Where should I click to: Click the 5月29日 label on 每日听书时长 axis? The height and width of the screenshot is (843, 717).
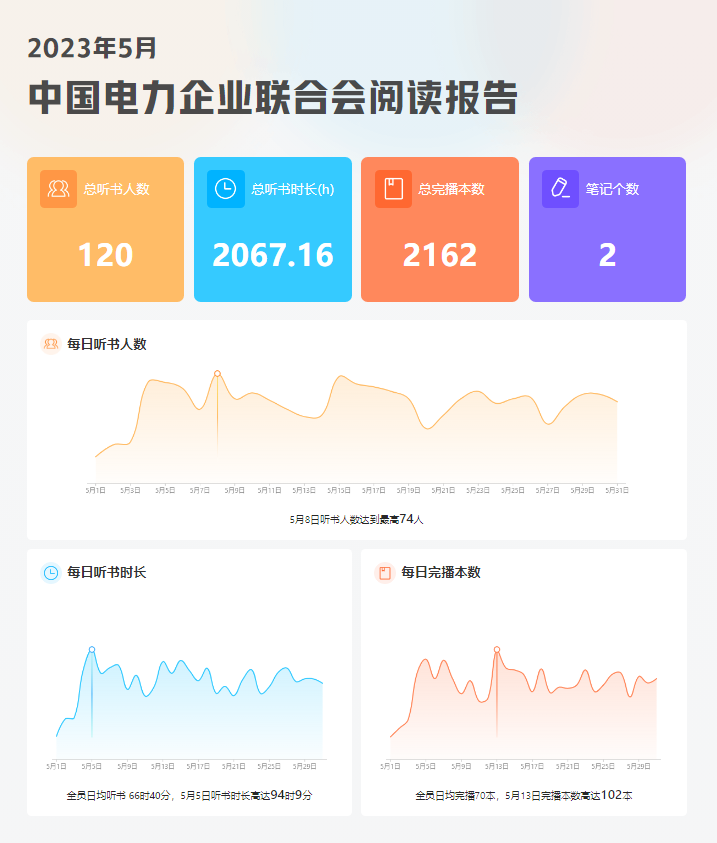click(x=305, y=766)
